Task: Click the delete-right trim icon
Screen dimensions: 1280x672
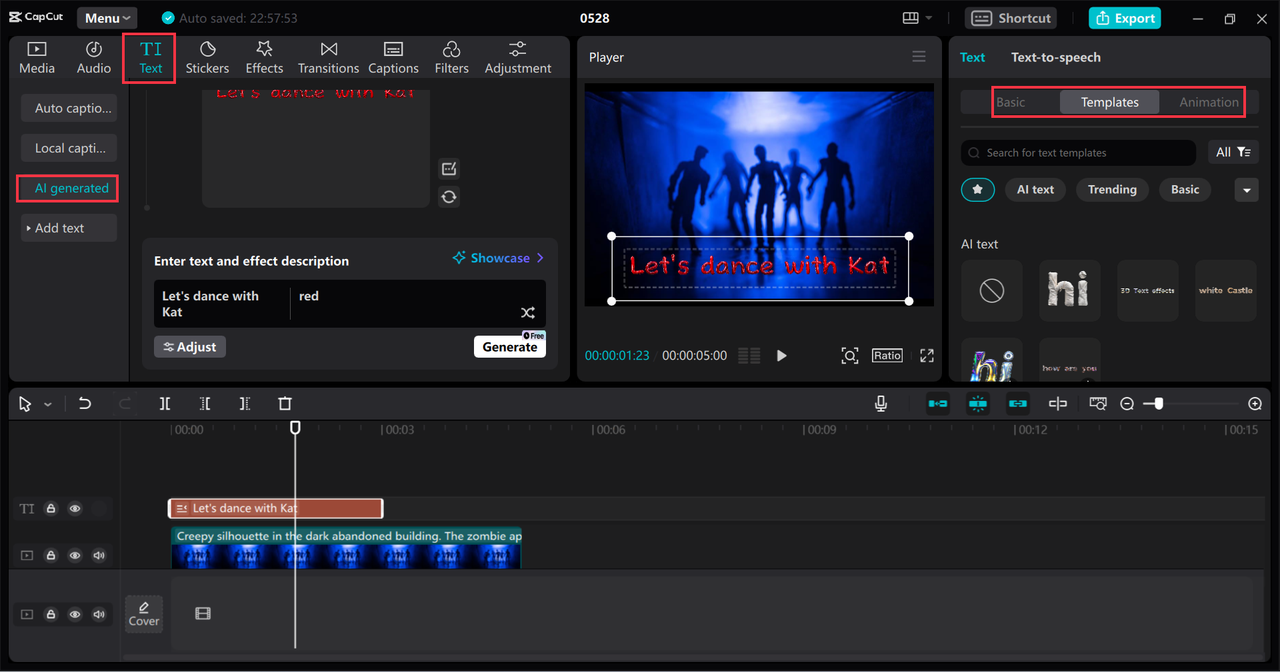Action: pyautogui.click(x=245, y=404)
